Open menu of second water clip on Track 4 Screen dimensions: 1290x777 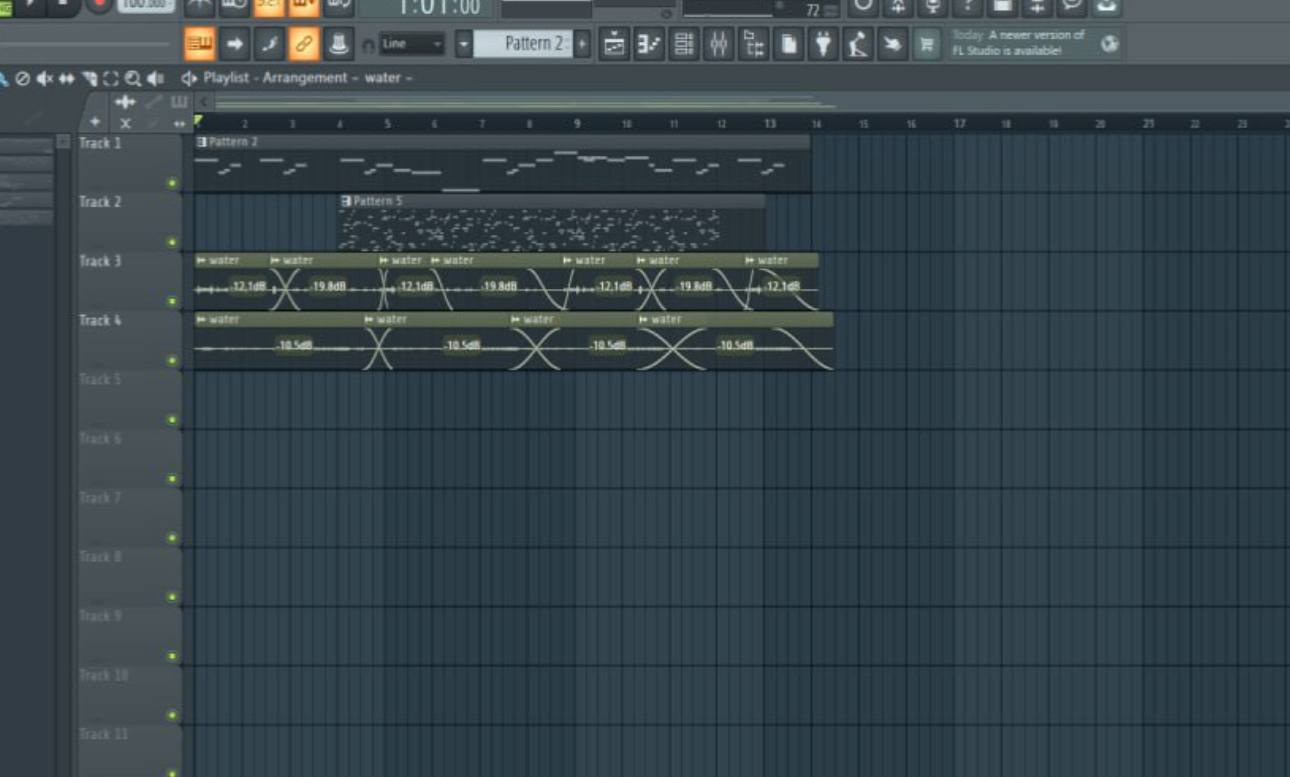370,320
